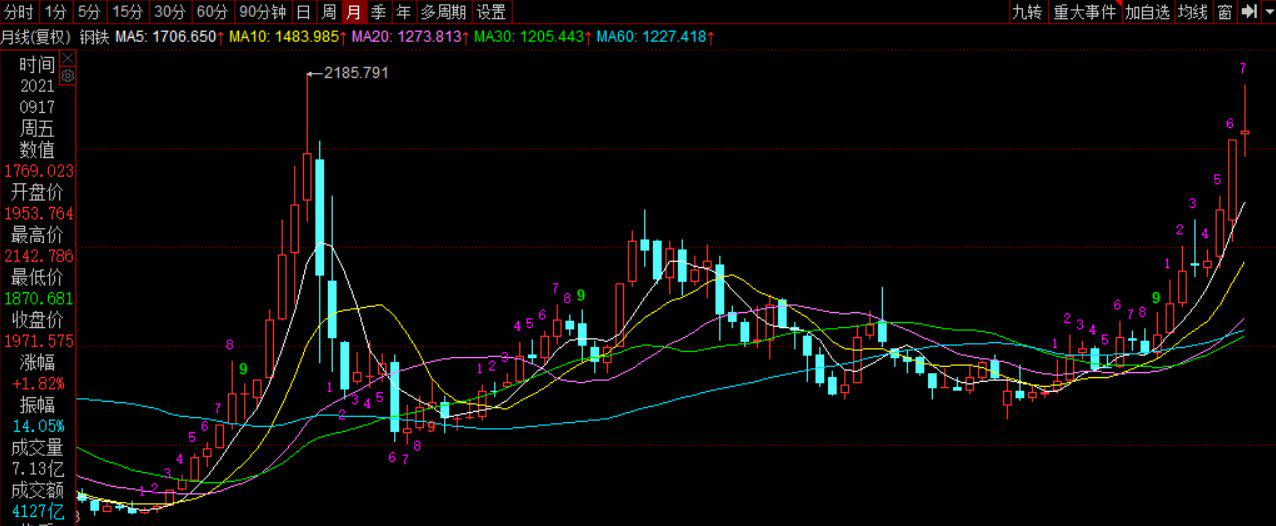Viewport: 1276px width, 526px height.
Task: Click the magenta 7 marker above the latest candle
Action: point(1243,68)
